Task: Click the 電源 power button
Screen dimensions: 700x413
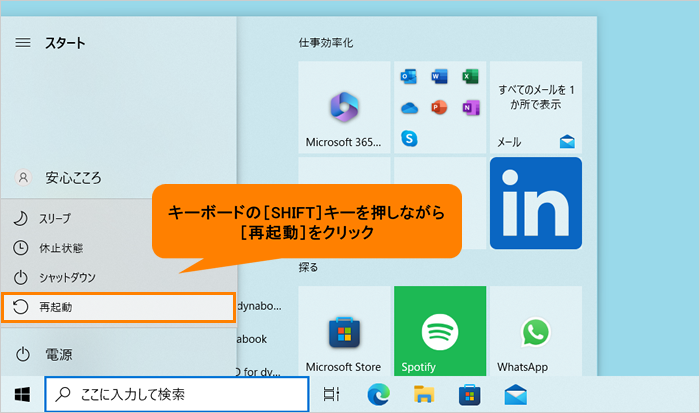Action: pos(118,355)
